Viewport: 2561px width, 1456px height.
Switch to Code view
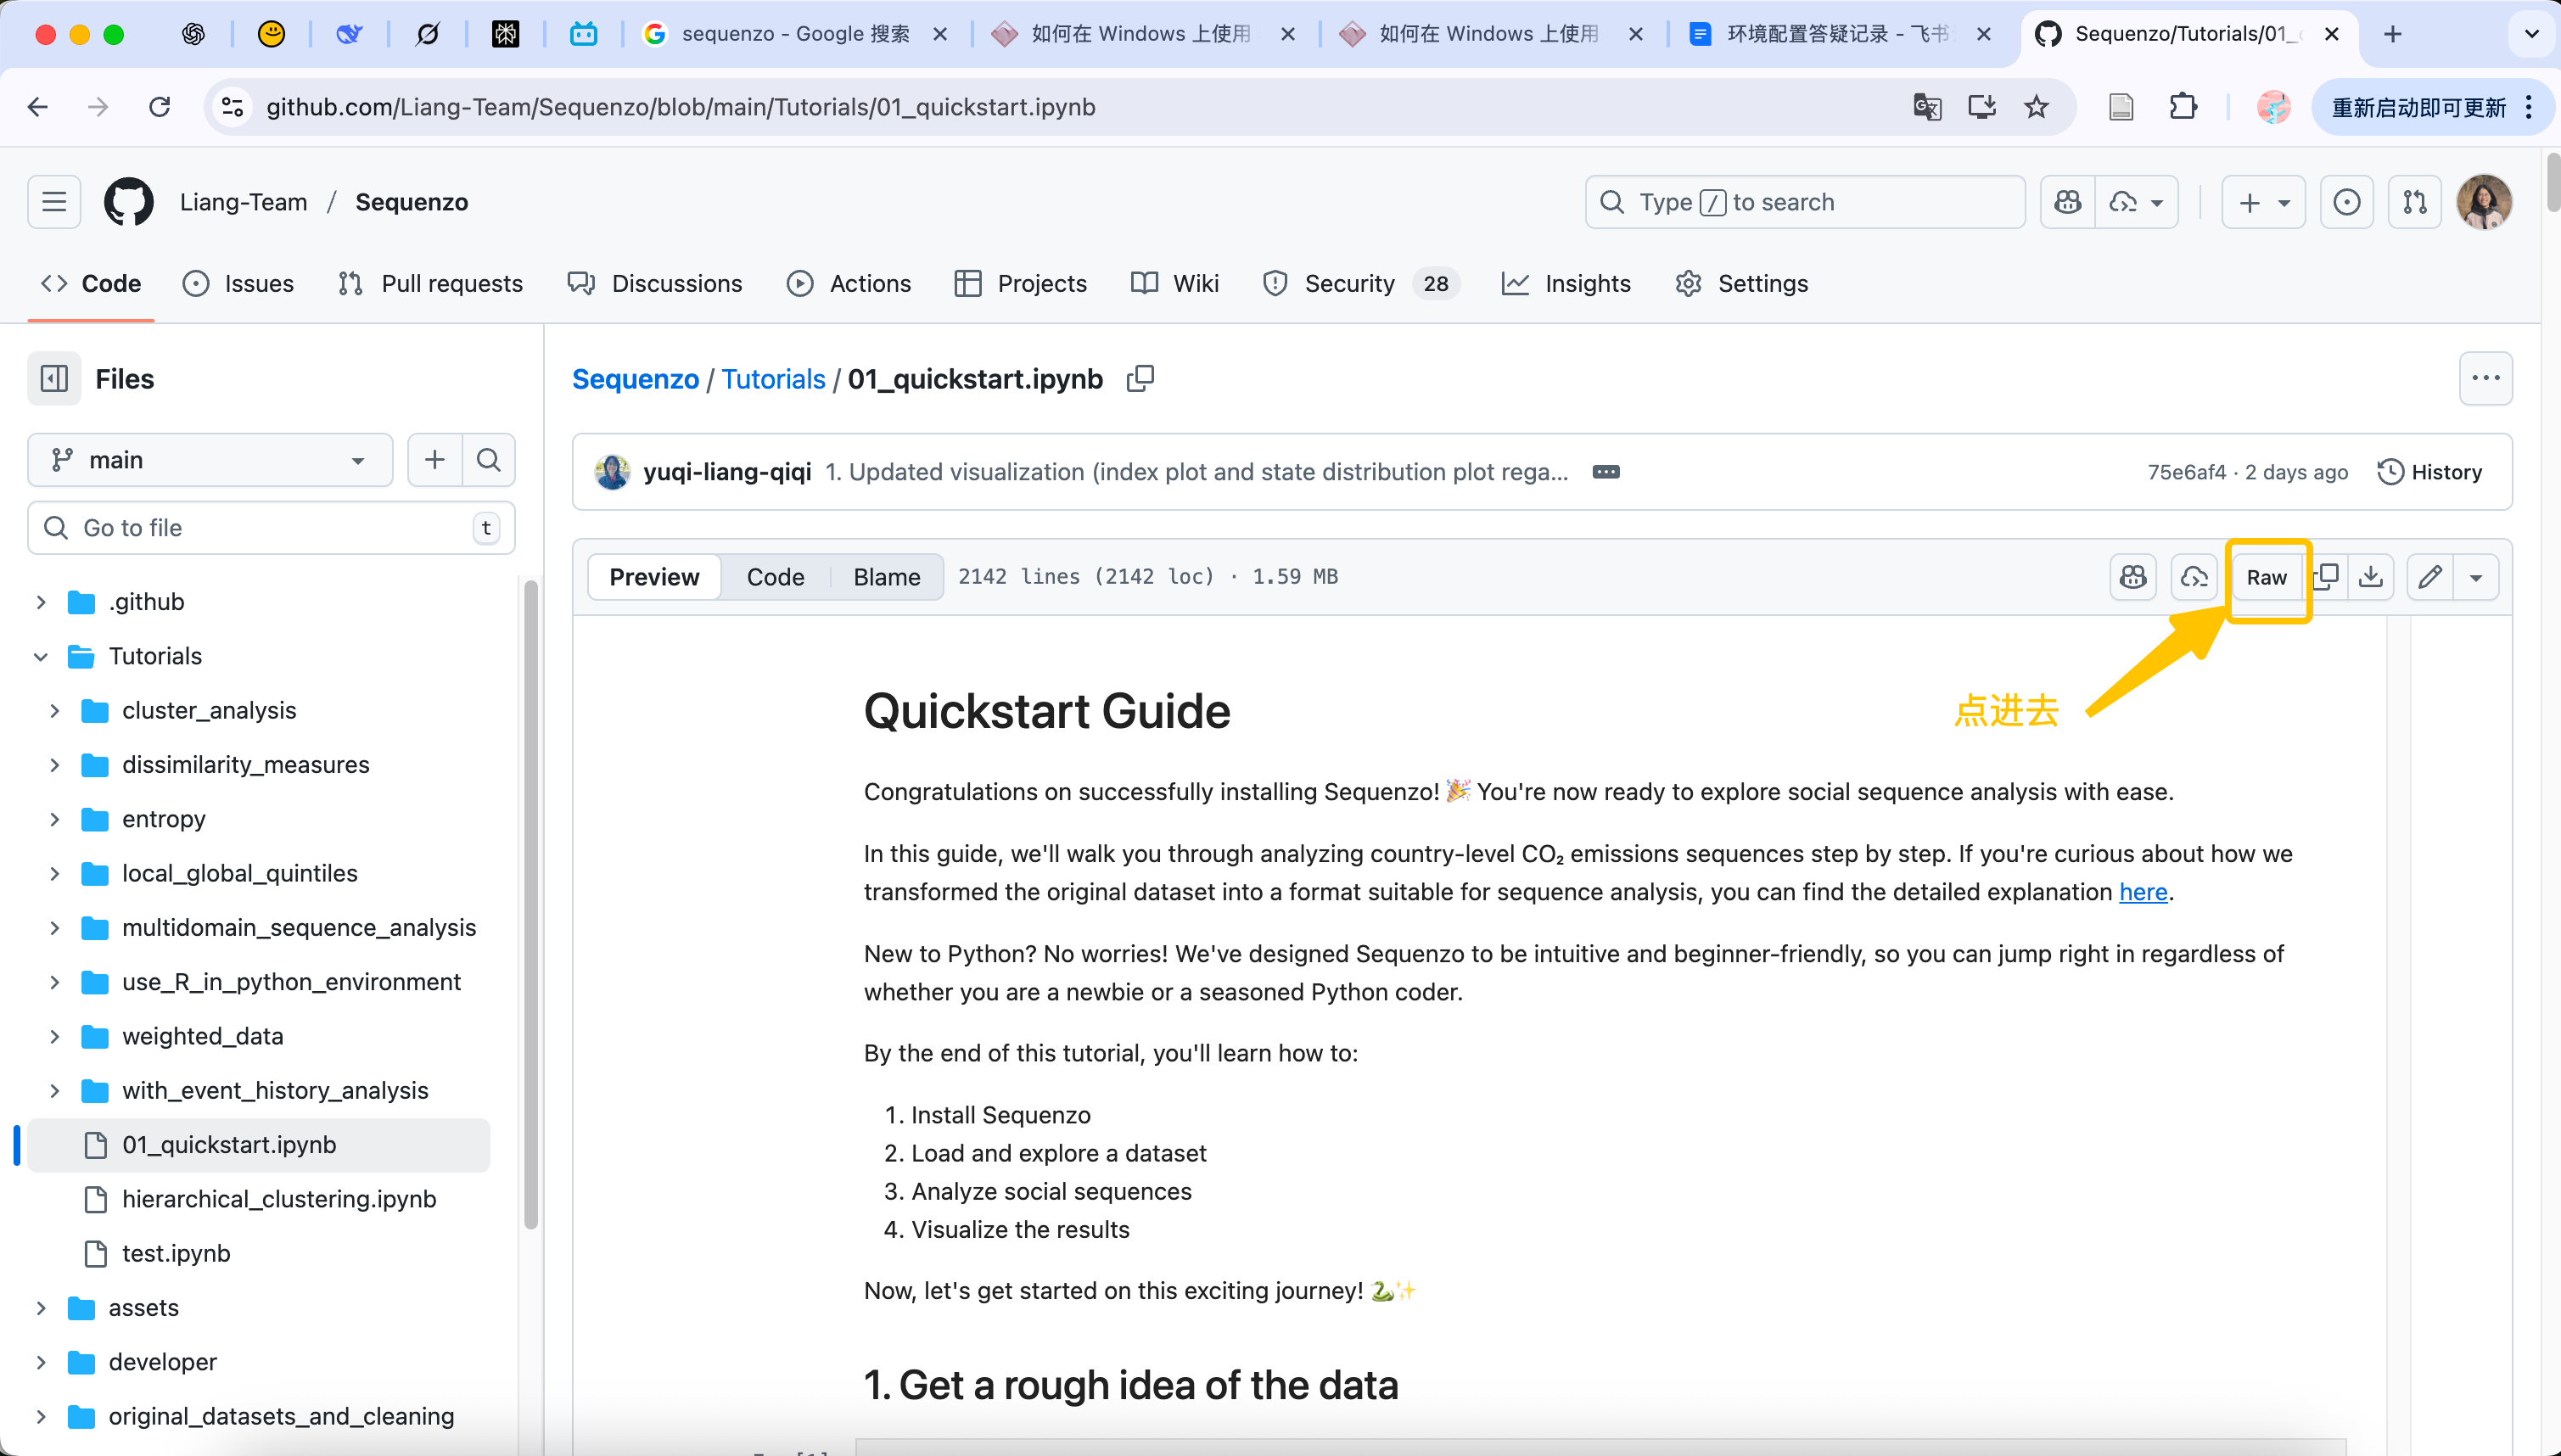click(775, 577)
